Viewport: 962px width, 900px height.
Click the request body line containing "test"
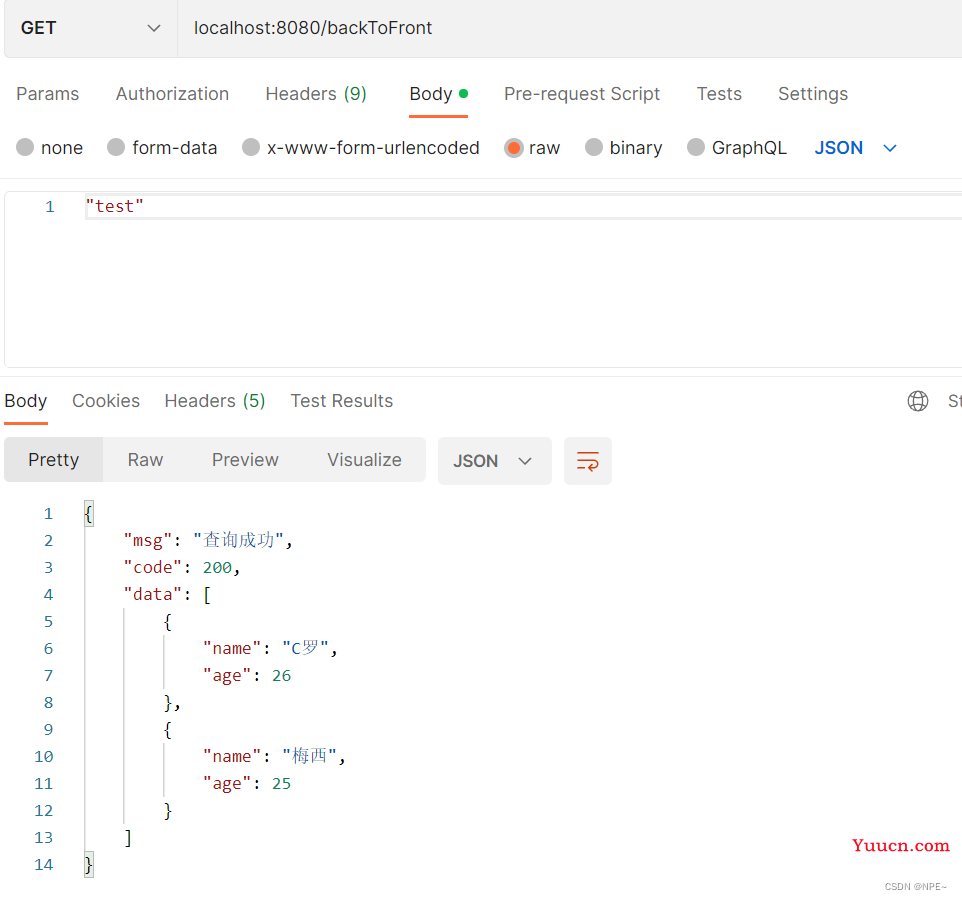[523, 207]
